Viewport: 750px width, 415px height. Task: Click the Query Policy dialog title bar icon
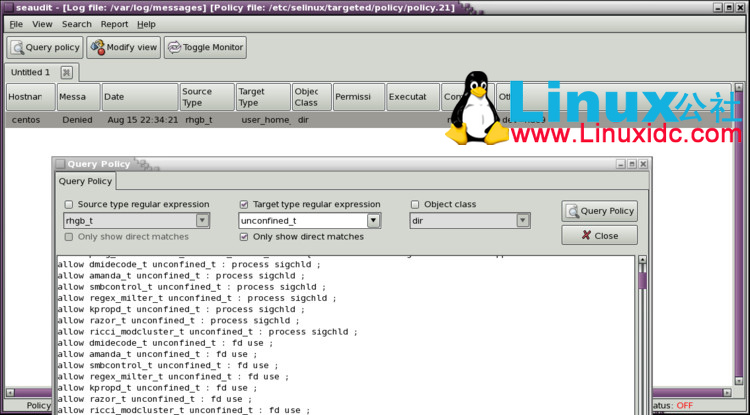pyautogui.click(x=60, y=164)
